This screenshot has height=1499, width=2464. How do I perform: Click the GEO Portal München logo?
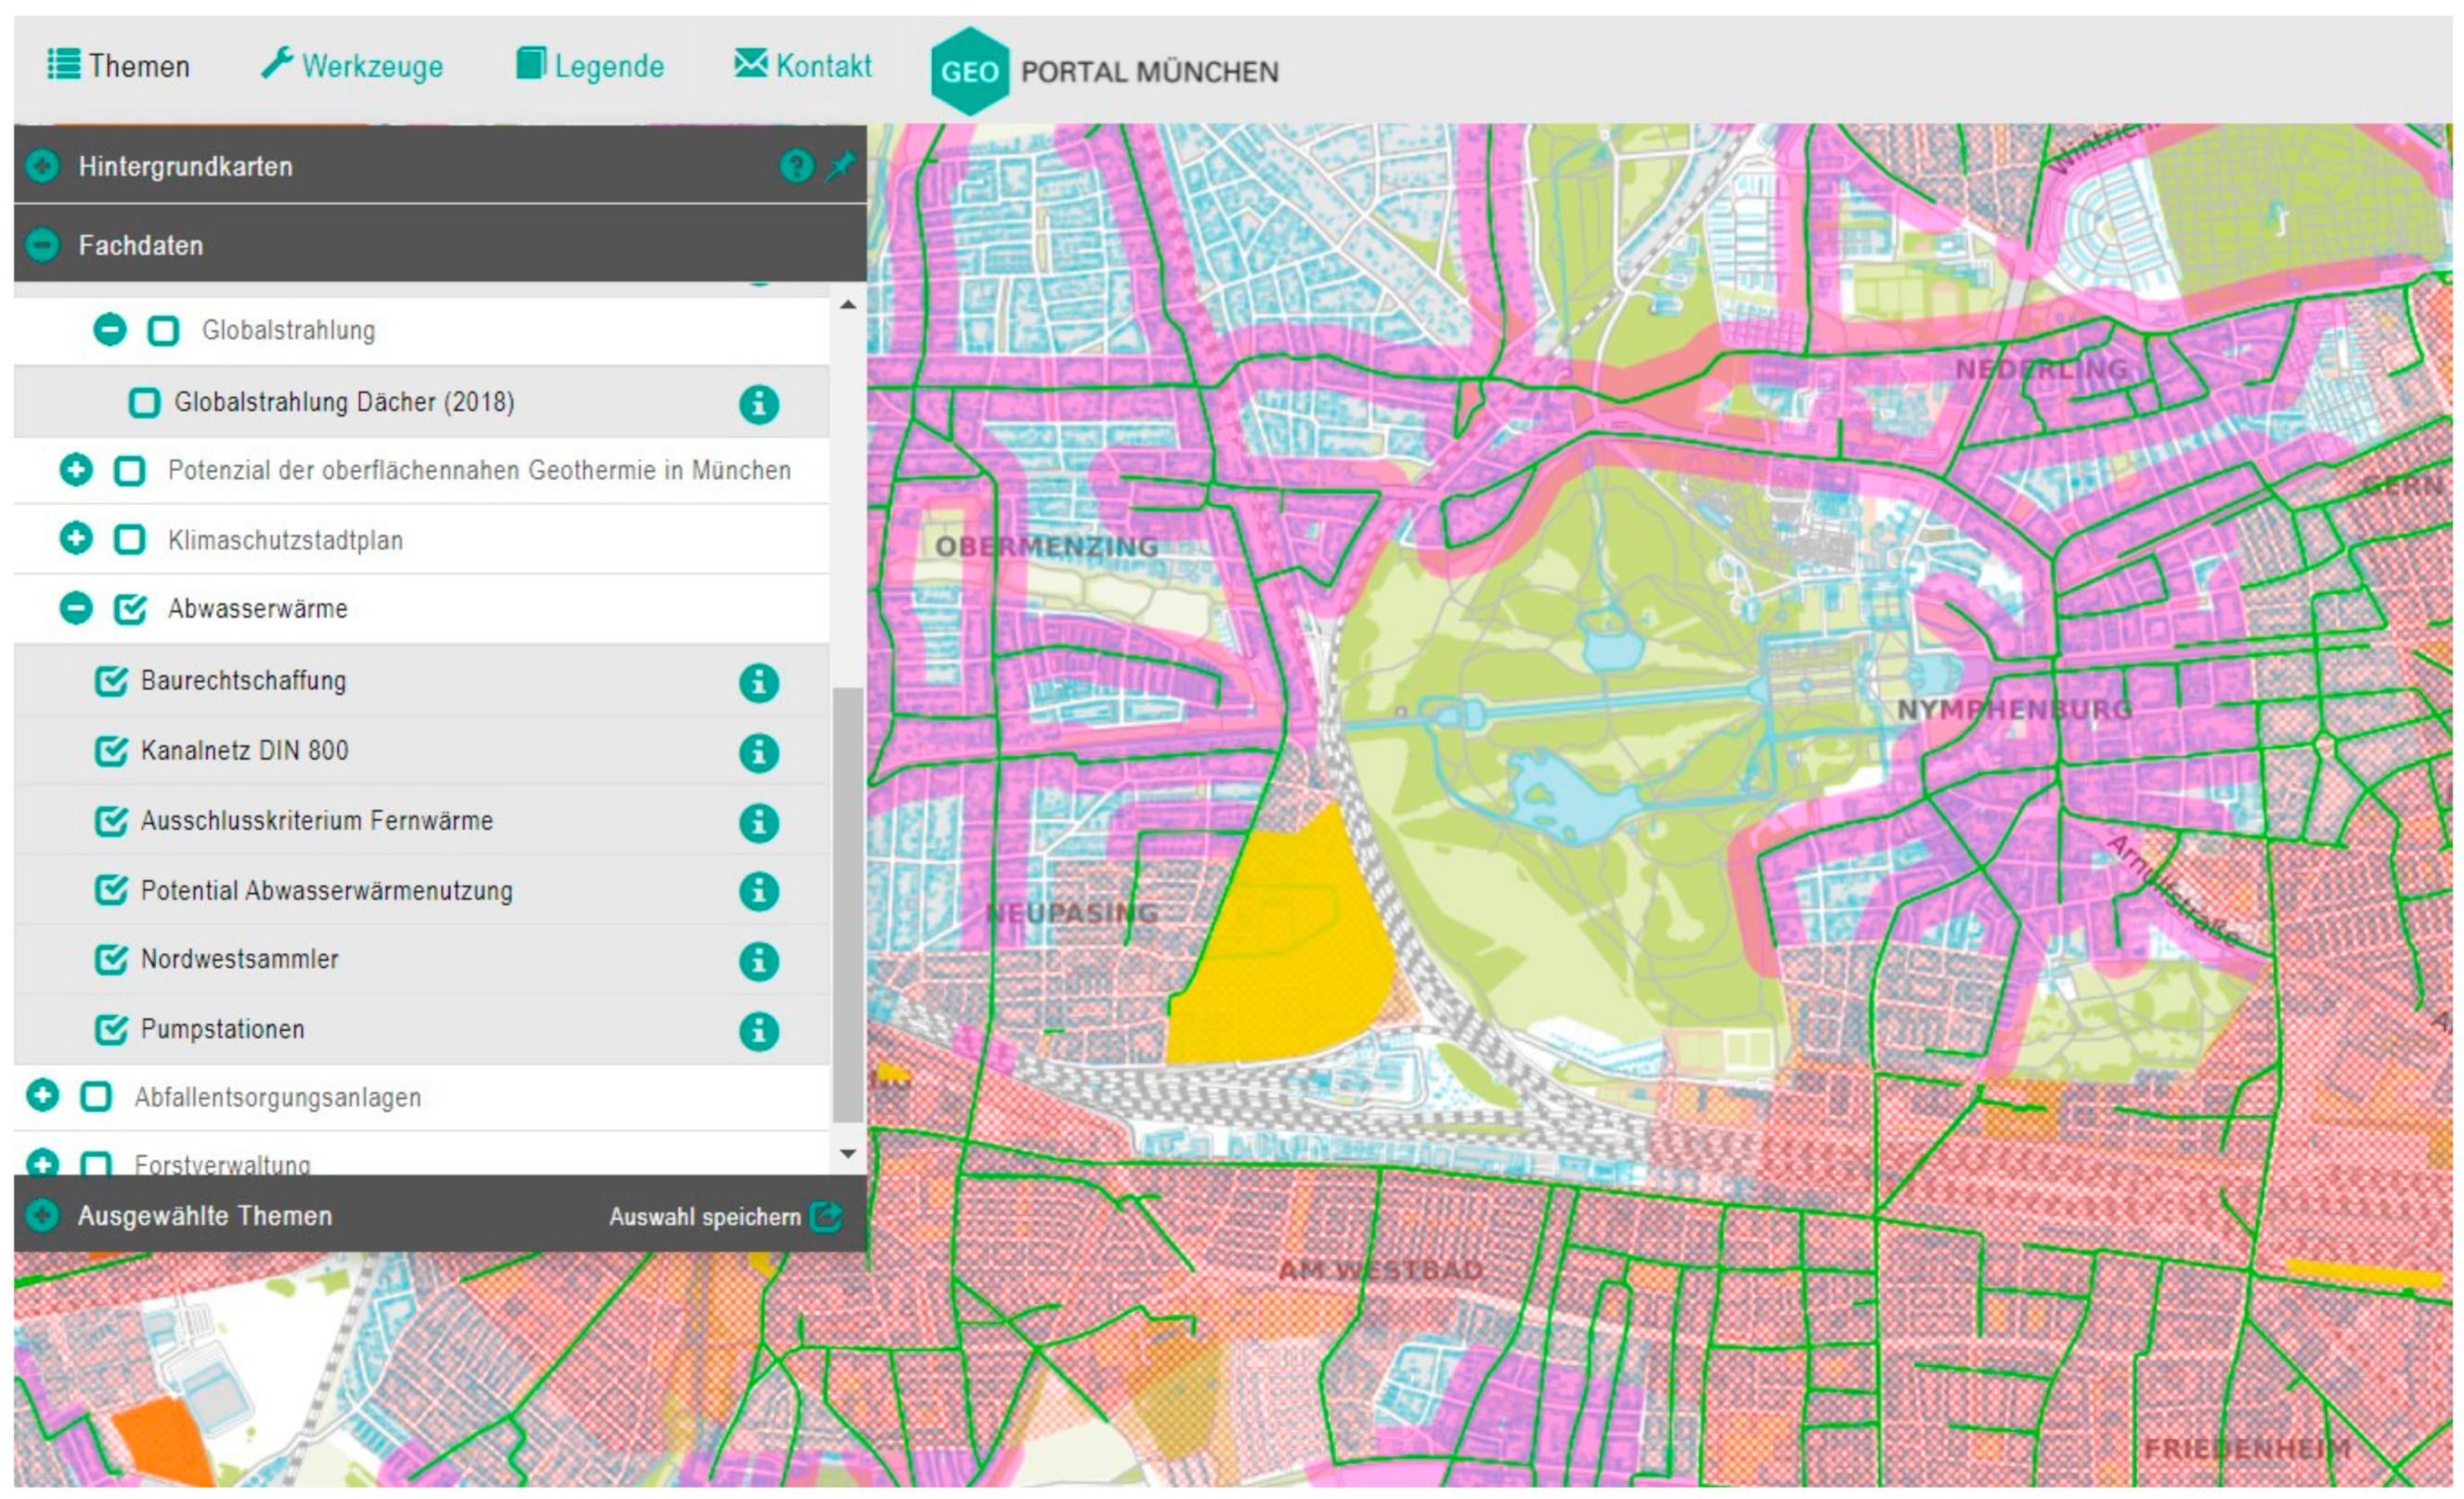969,71
